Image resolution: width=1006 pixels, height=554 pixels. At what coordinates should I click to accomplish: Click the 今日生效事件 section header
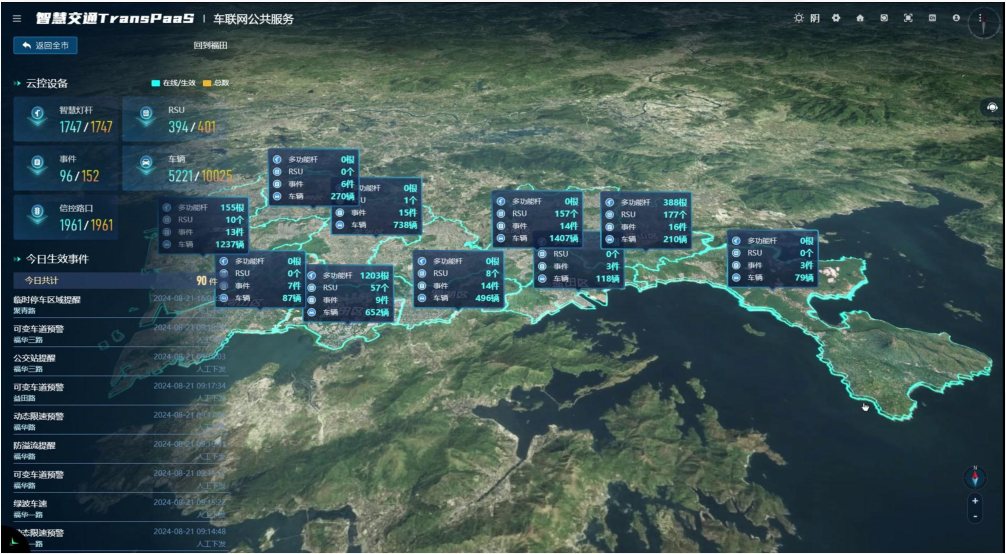tap(57, 259)
